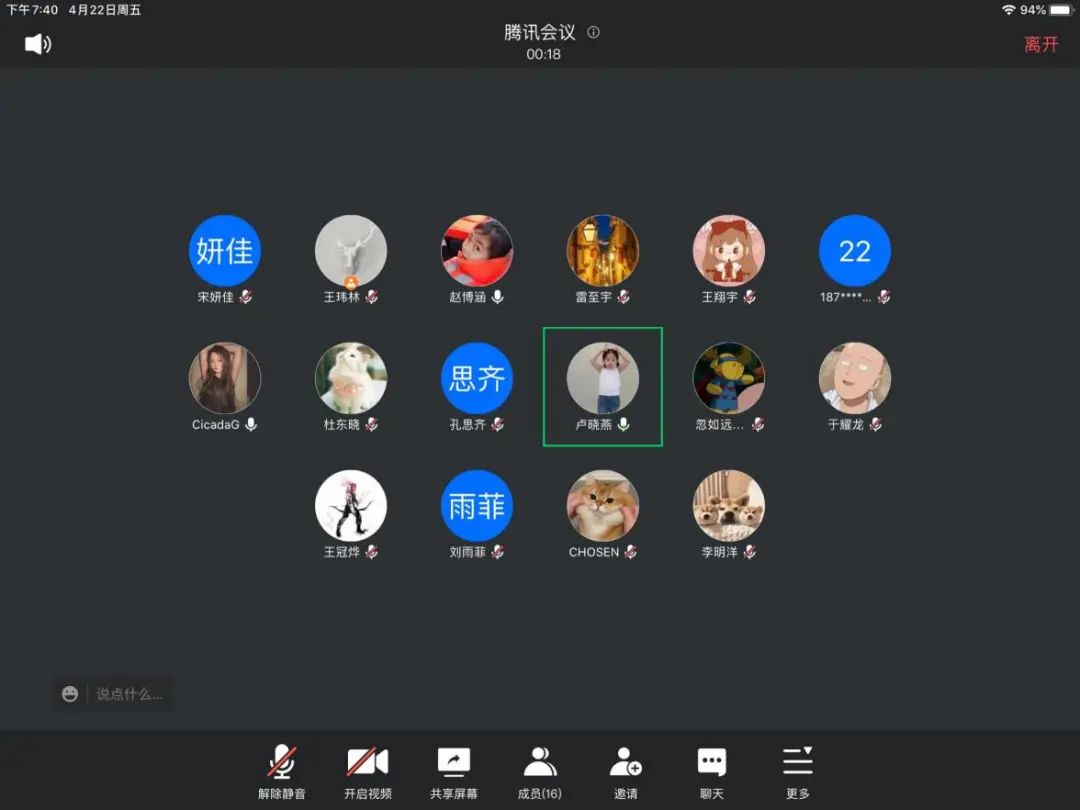Leave the meeting via 离开
Image resolution: width=1080 pixels, height=810 pixels.
point(1041,44)
